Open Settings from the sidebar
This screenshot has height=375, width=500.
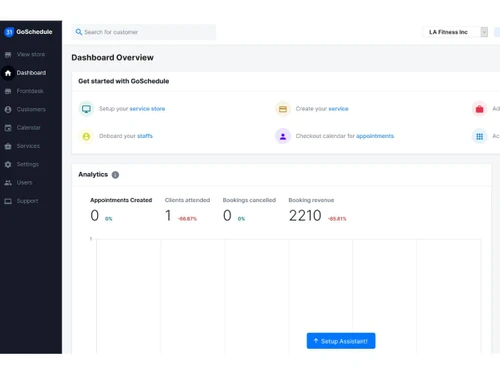(28, 164)
